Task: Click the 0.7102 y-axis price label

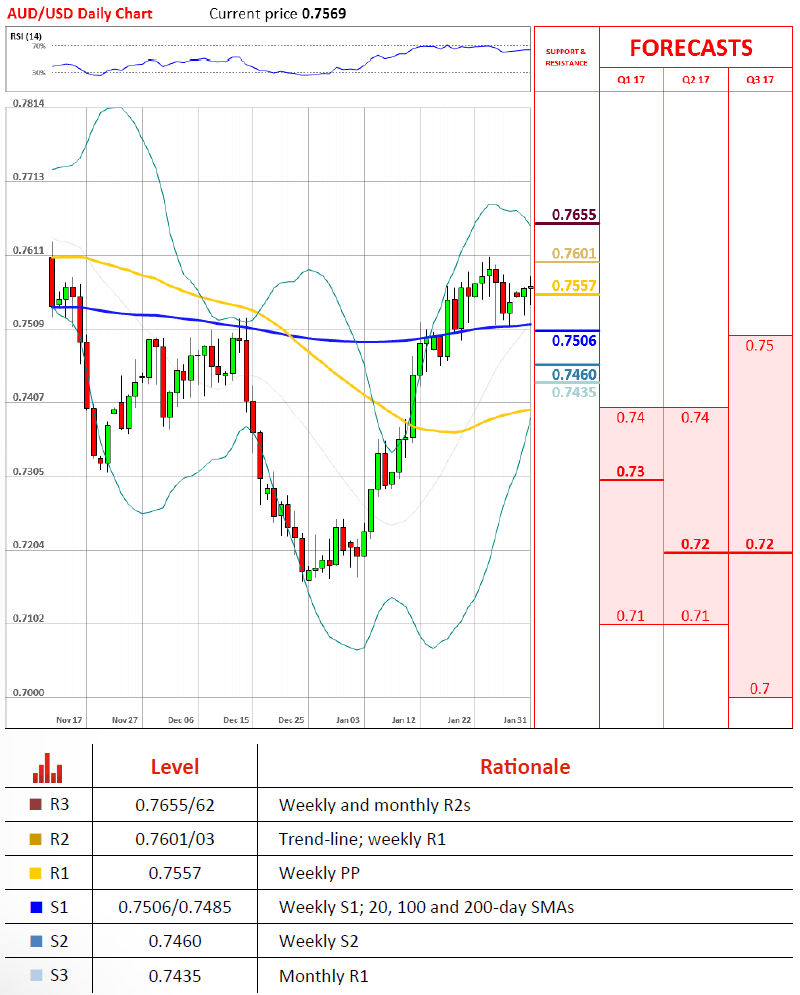Action: coord(29,619)
